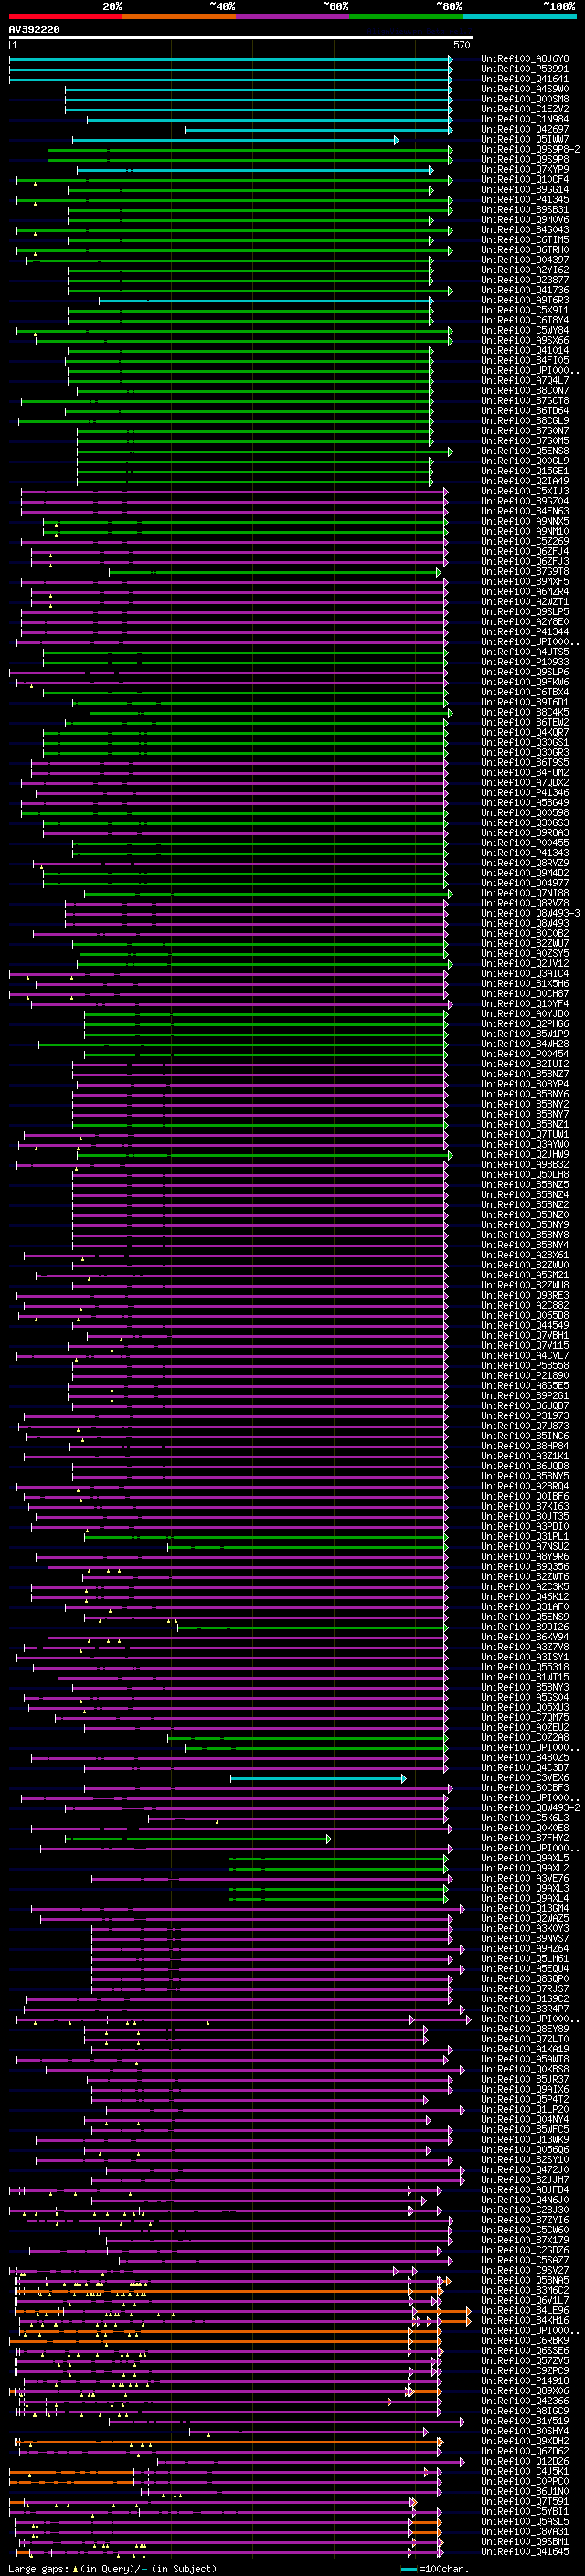Select the UniRef100_Q5IWW7 label
The width and height of the screenshot is (585, 2576).
[525, 139]
